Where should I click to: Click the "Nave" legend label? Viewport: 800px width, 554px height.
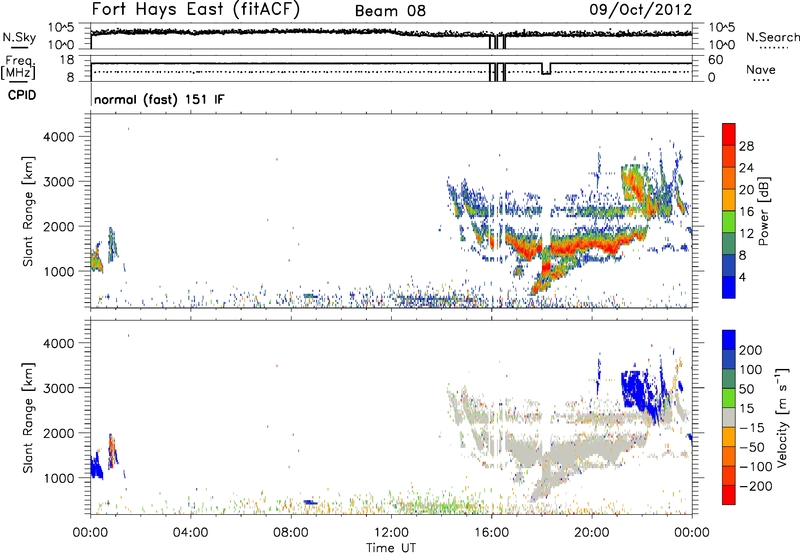click(x=761, y=69)
